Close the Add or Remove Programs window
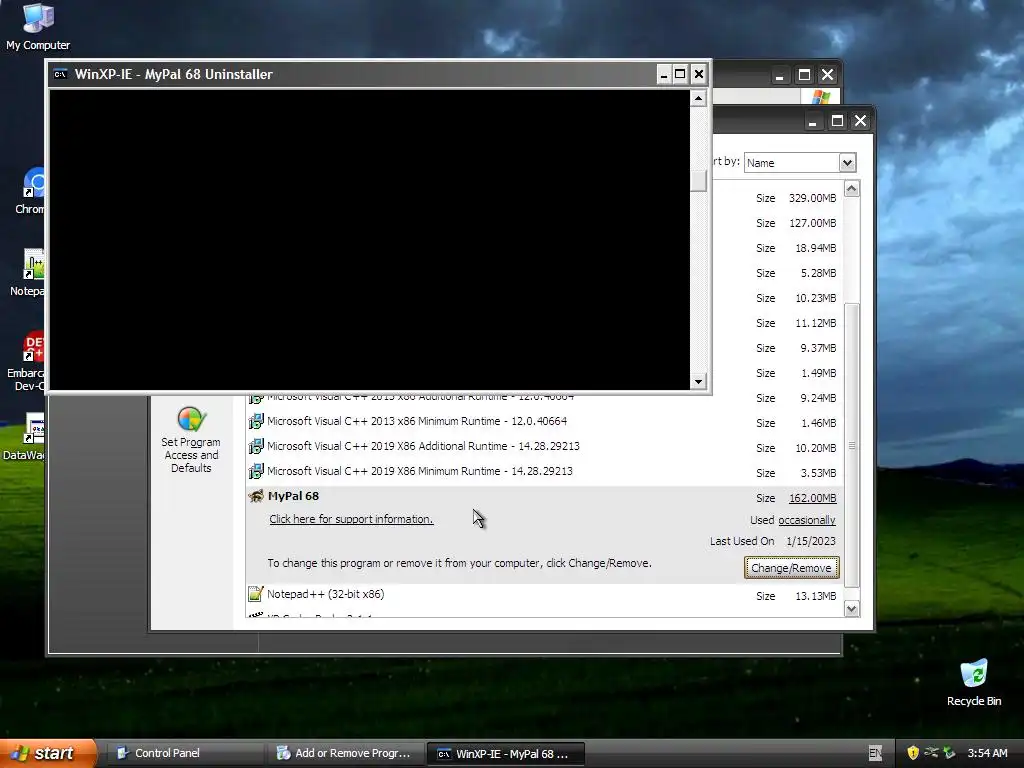 [x=860, y=121]
